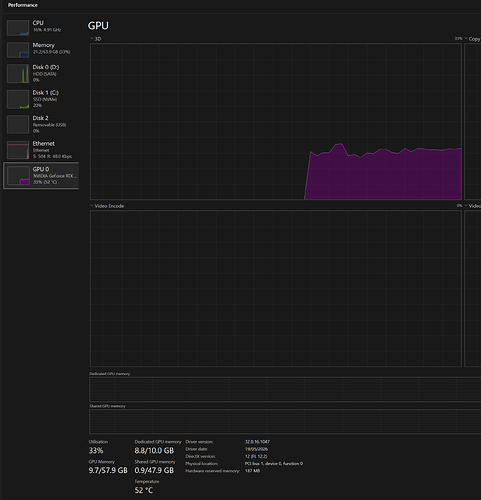Click the Shared GPU memory graph label
Screen dimensions: 481x500
point(107,406)
